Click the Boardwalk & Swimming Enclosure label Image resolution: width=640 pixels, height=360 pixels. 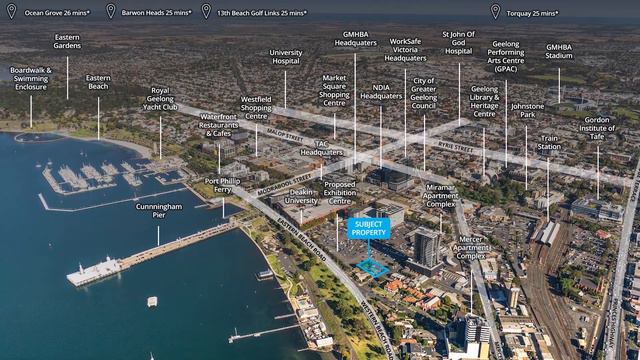31,78
